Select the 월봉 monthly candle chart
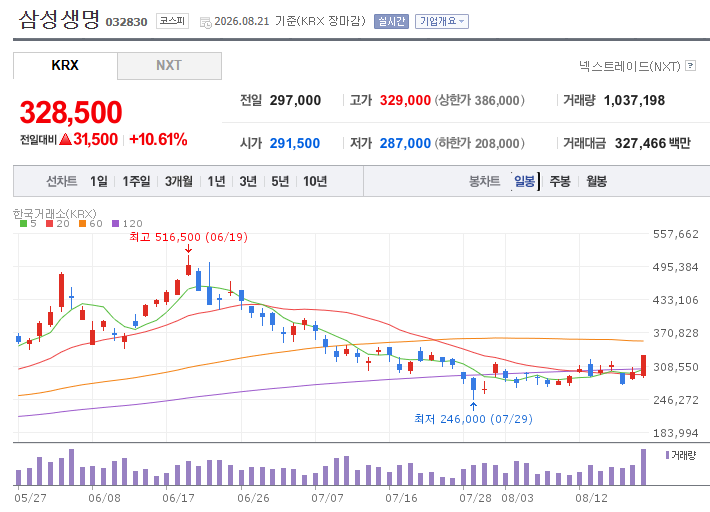The image size is (710, 512). pos(596,182)
